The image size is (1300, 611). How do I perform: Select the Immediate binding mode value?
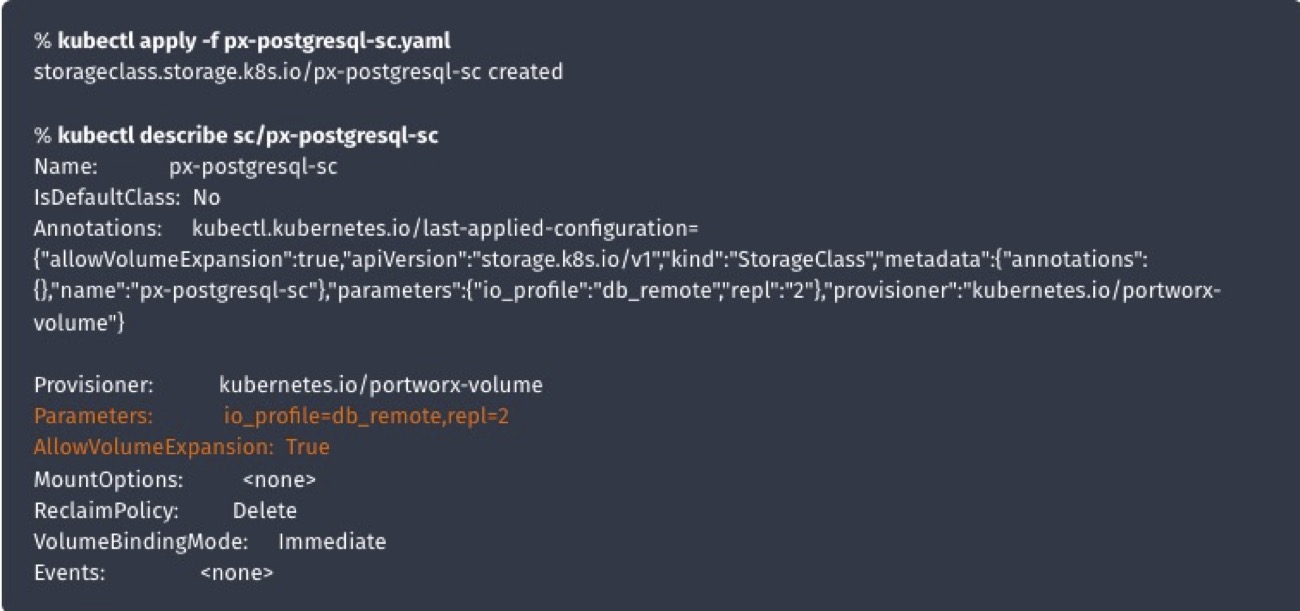click(332, 542)
